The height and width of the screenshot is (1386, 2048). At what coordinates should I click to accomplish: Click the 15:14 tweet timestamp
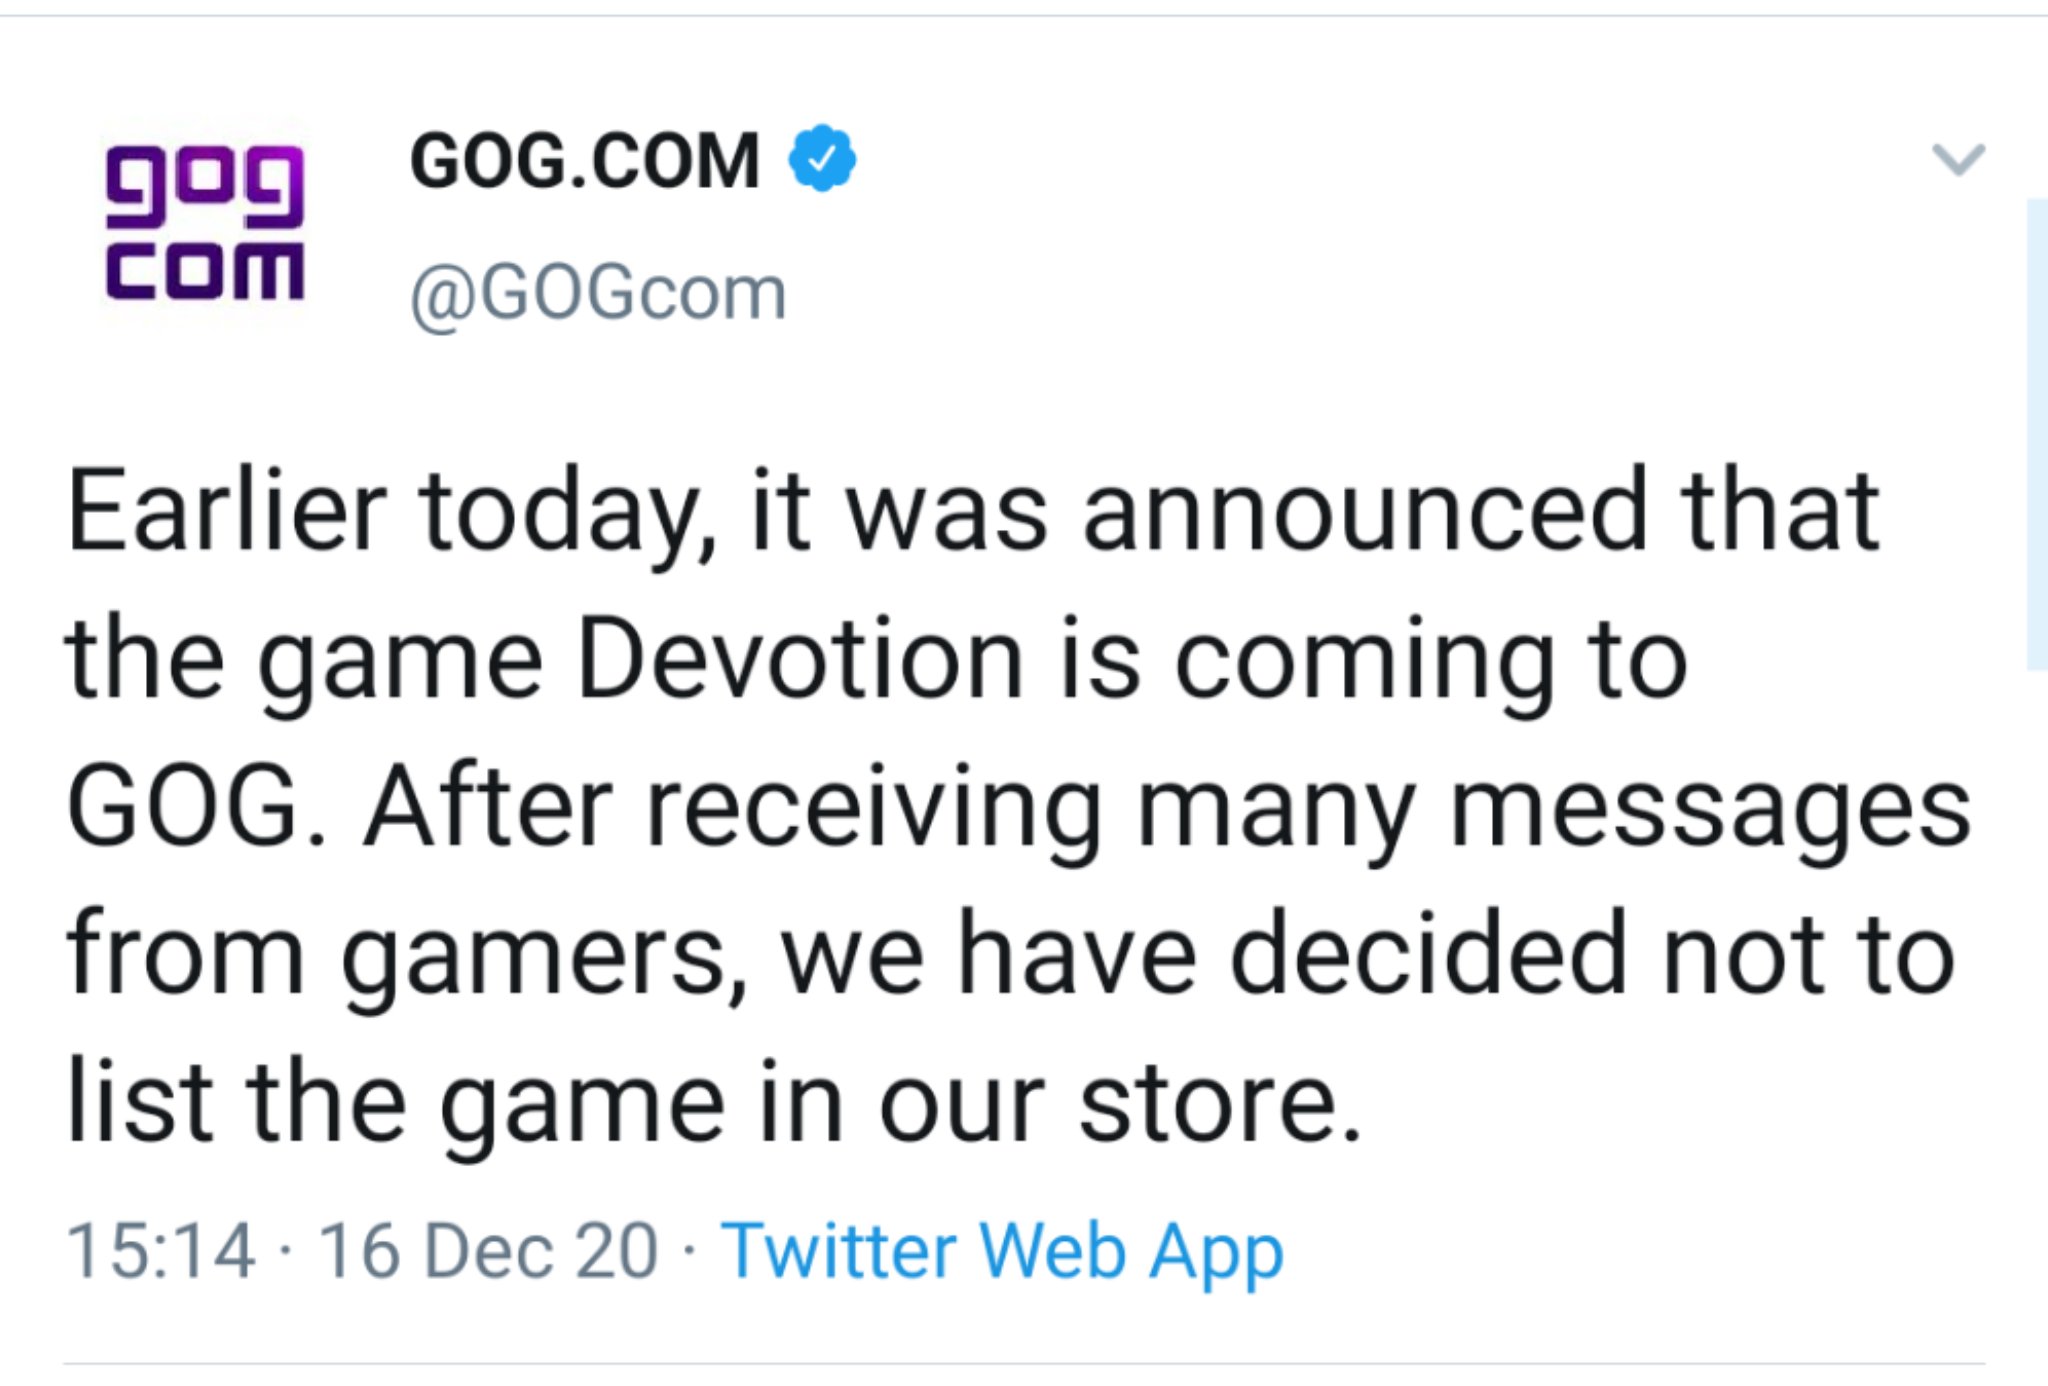(x=160, y=1250)
